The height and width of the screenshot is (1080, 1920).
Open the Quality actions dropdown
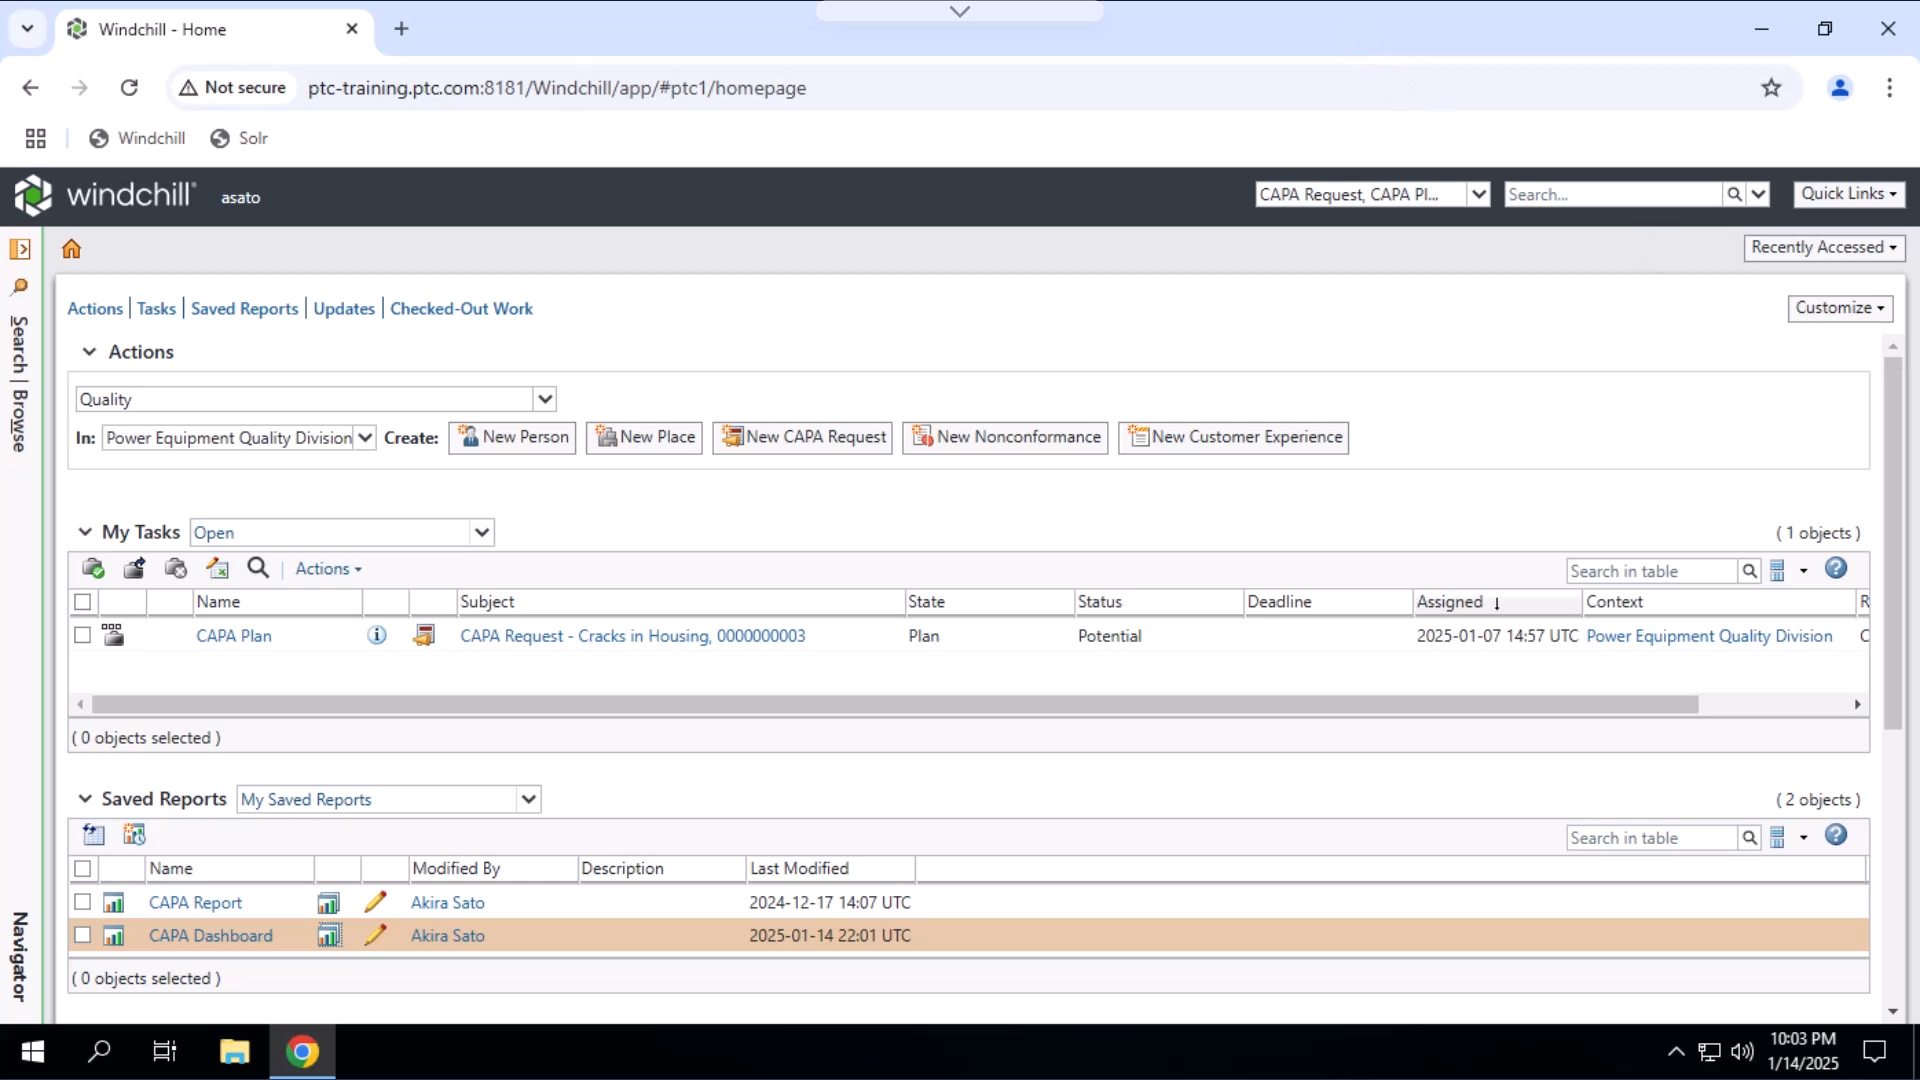tap(545, 399)
